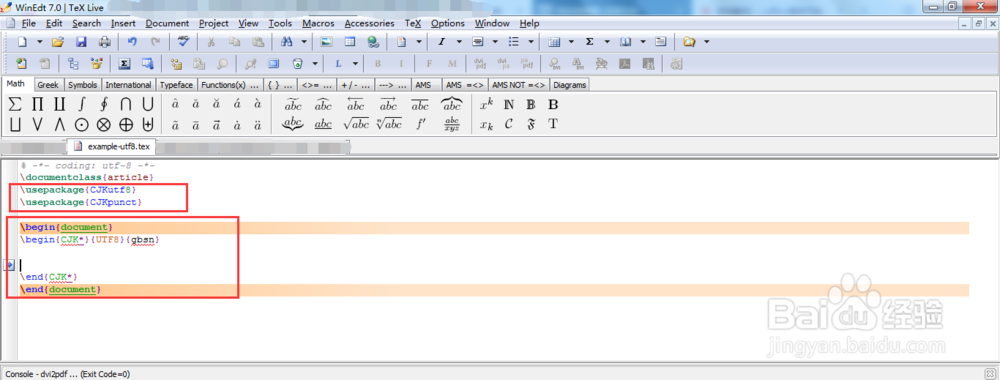Open the Options menu

pyautogui.click(x=448, y=24)
